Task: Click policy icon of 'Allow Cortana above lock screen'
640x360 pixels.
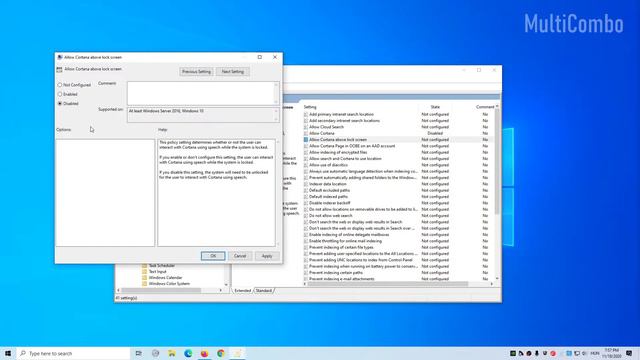Action: click(x=306, y=140)
